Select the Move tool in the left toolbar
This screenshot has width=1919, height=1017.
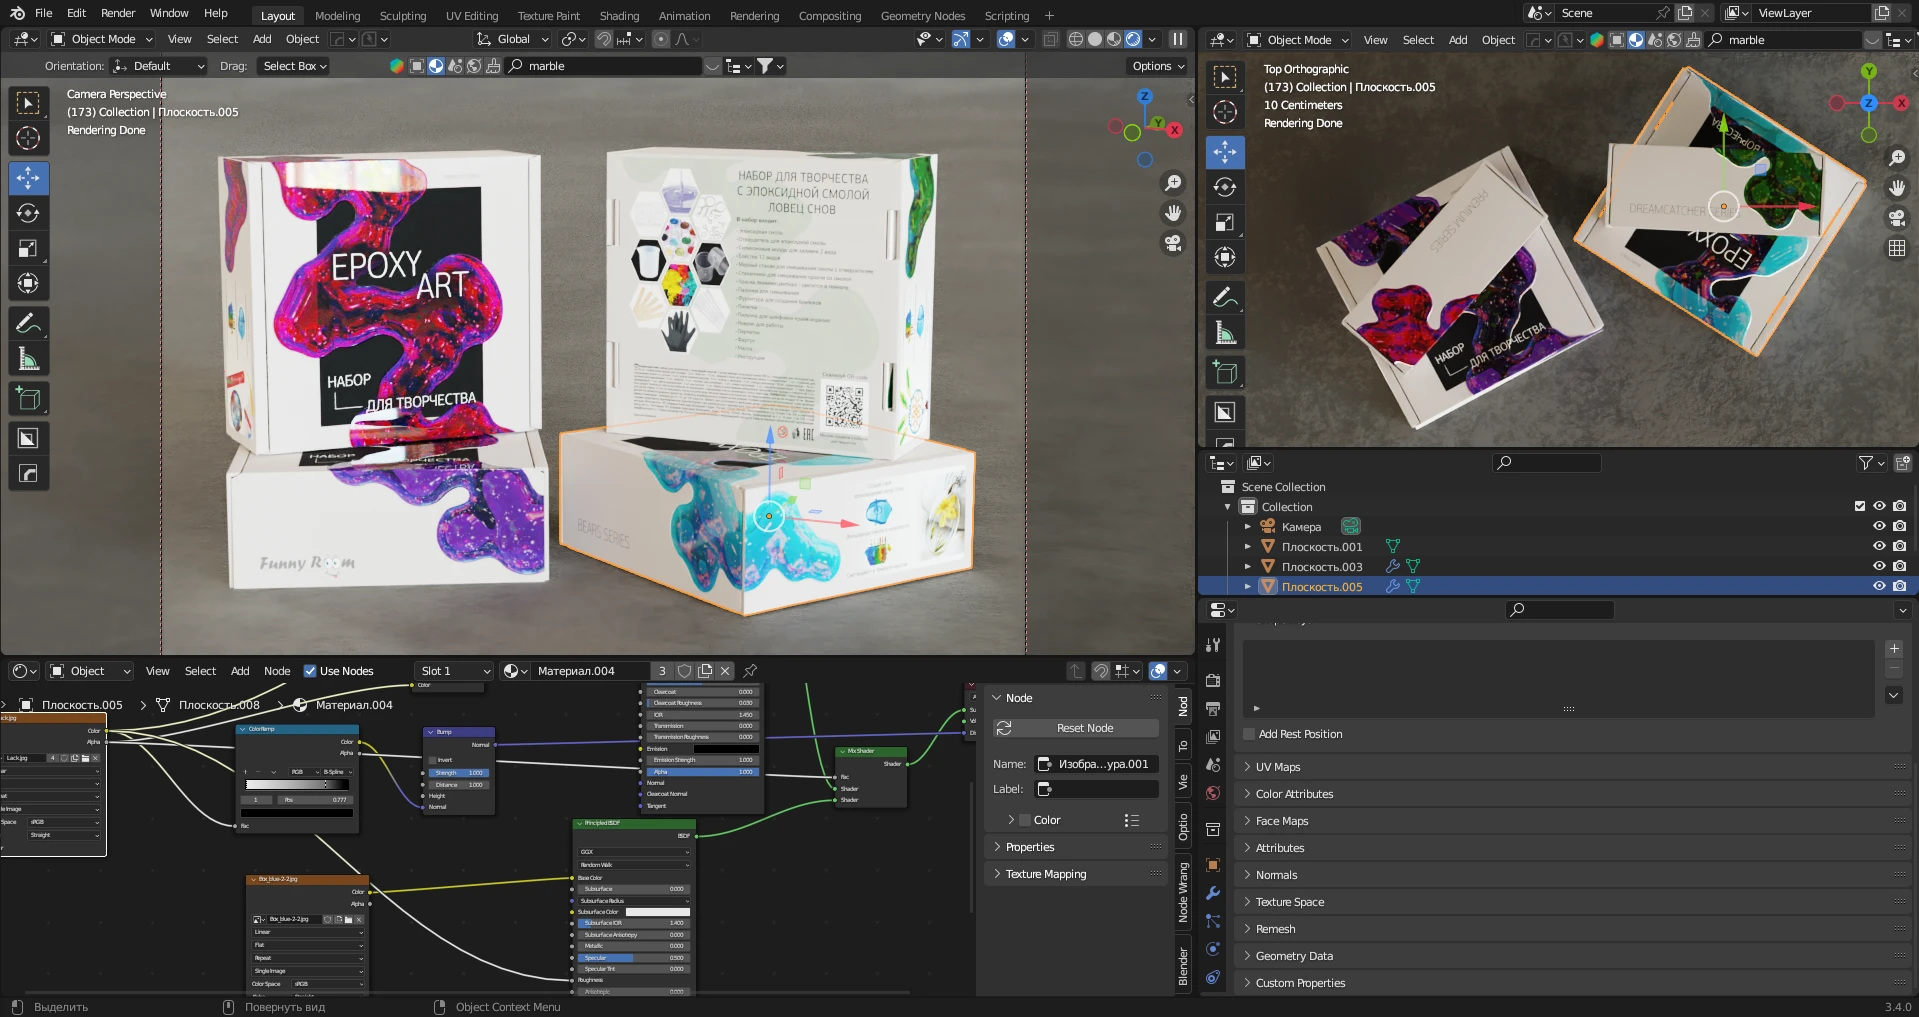point(28,178)
